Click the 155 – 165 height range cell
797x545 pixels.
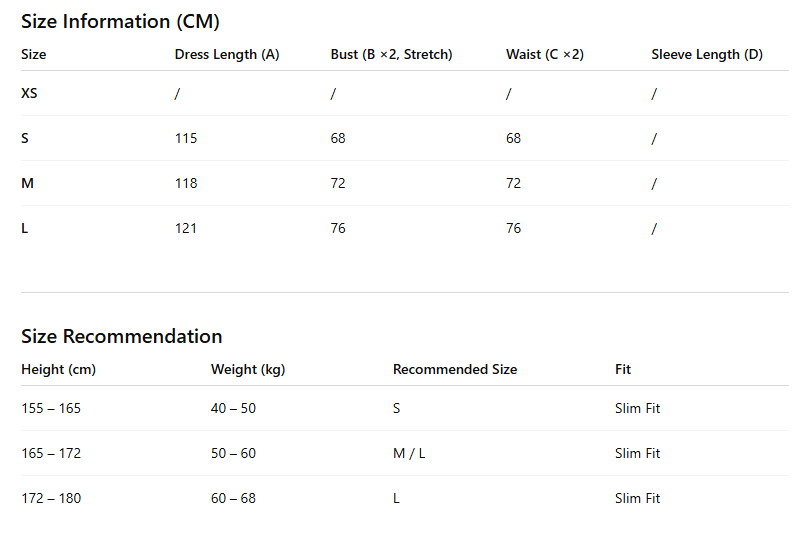pyautogui.click(x=51, y=408)
